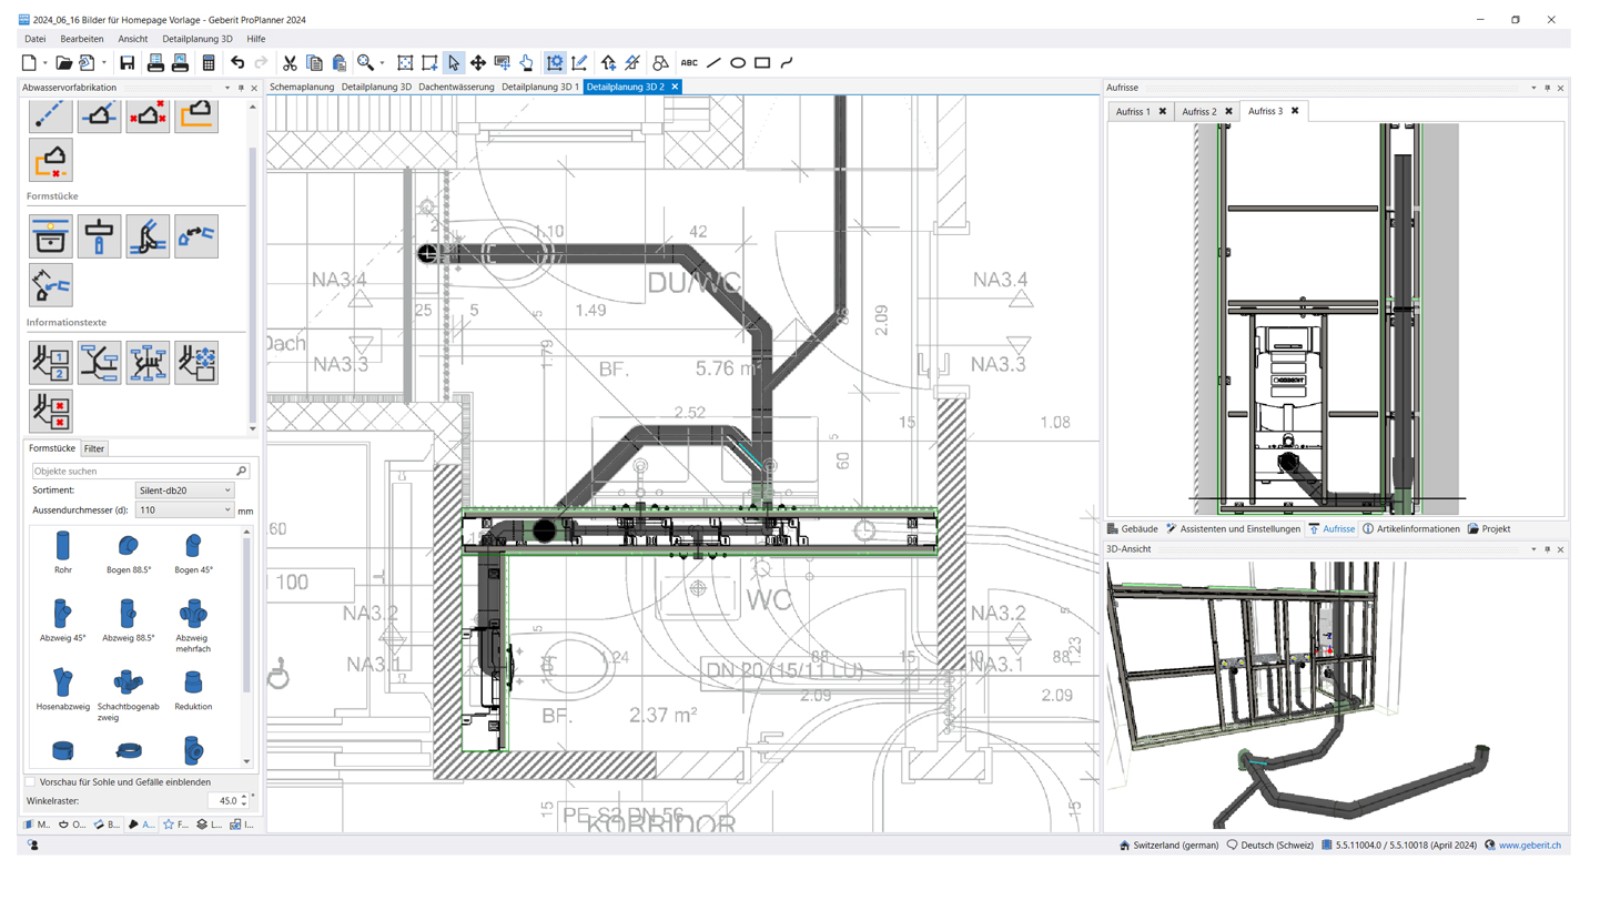Toggle the selection arrow tool active state
This screenshot has width=1600, height=900.
coord(453,61)
